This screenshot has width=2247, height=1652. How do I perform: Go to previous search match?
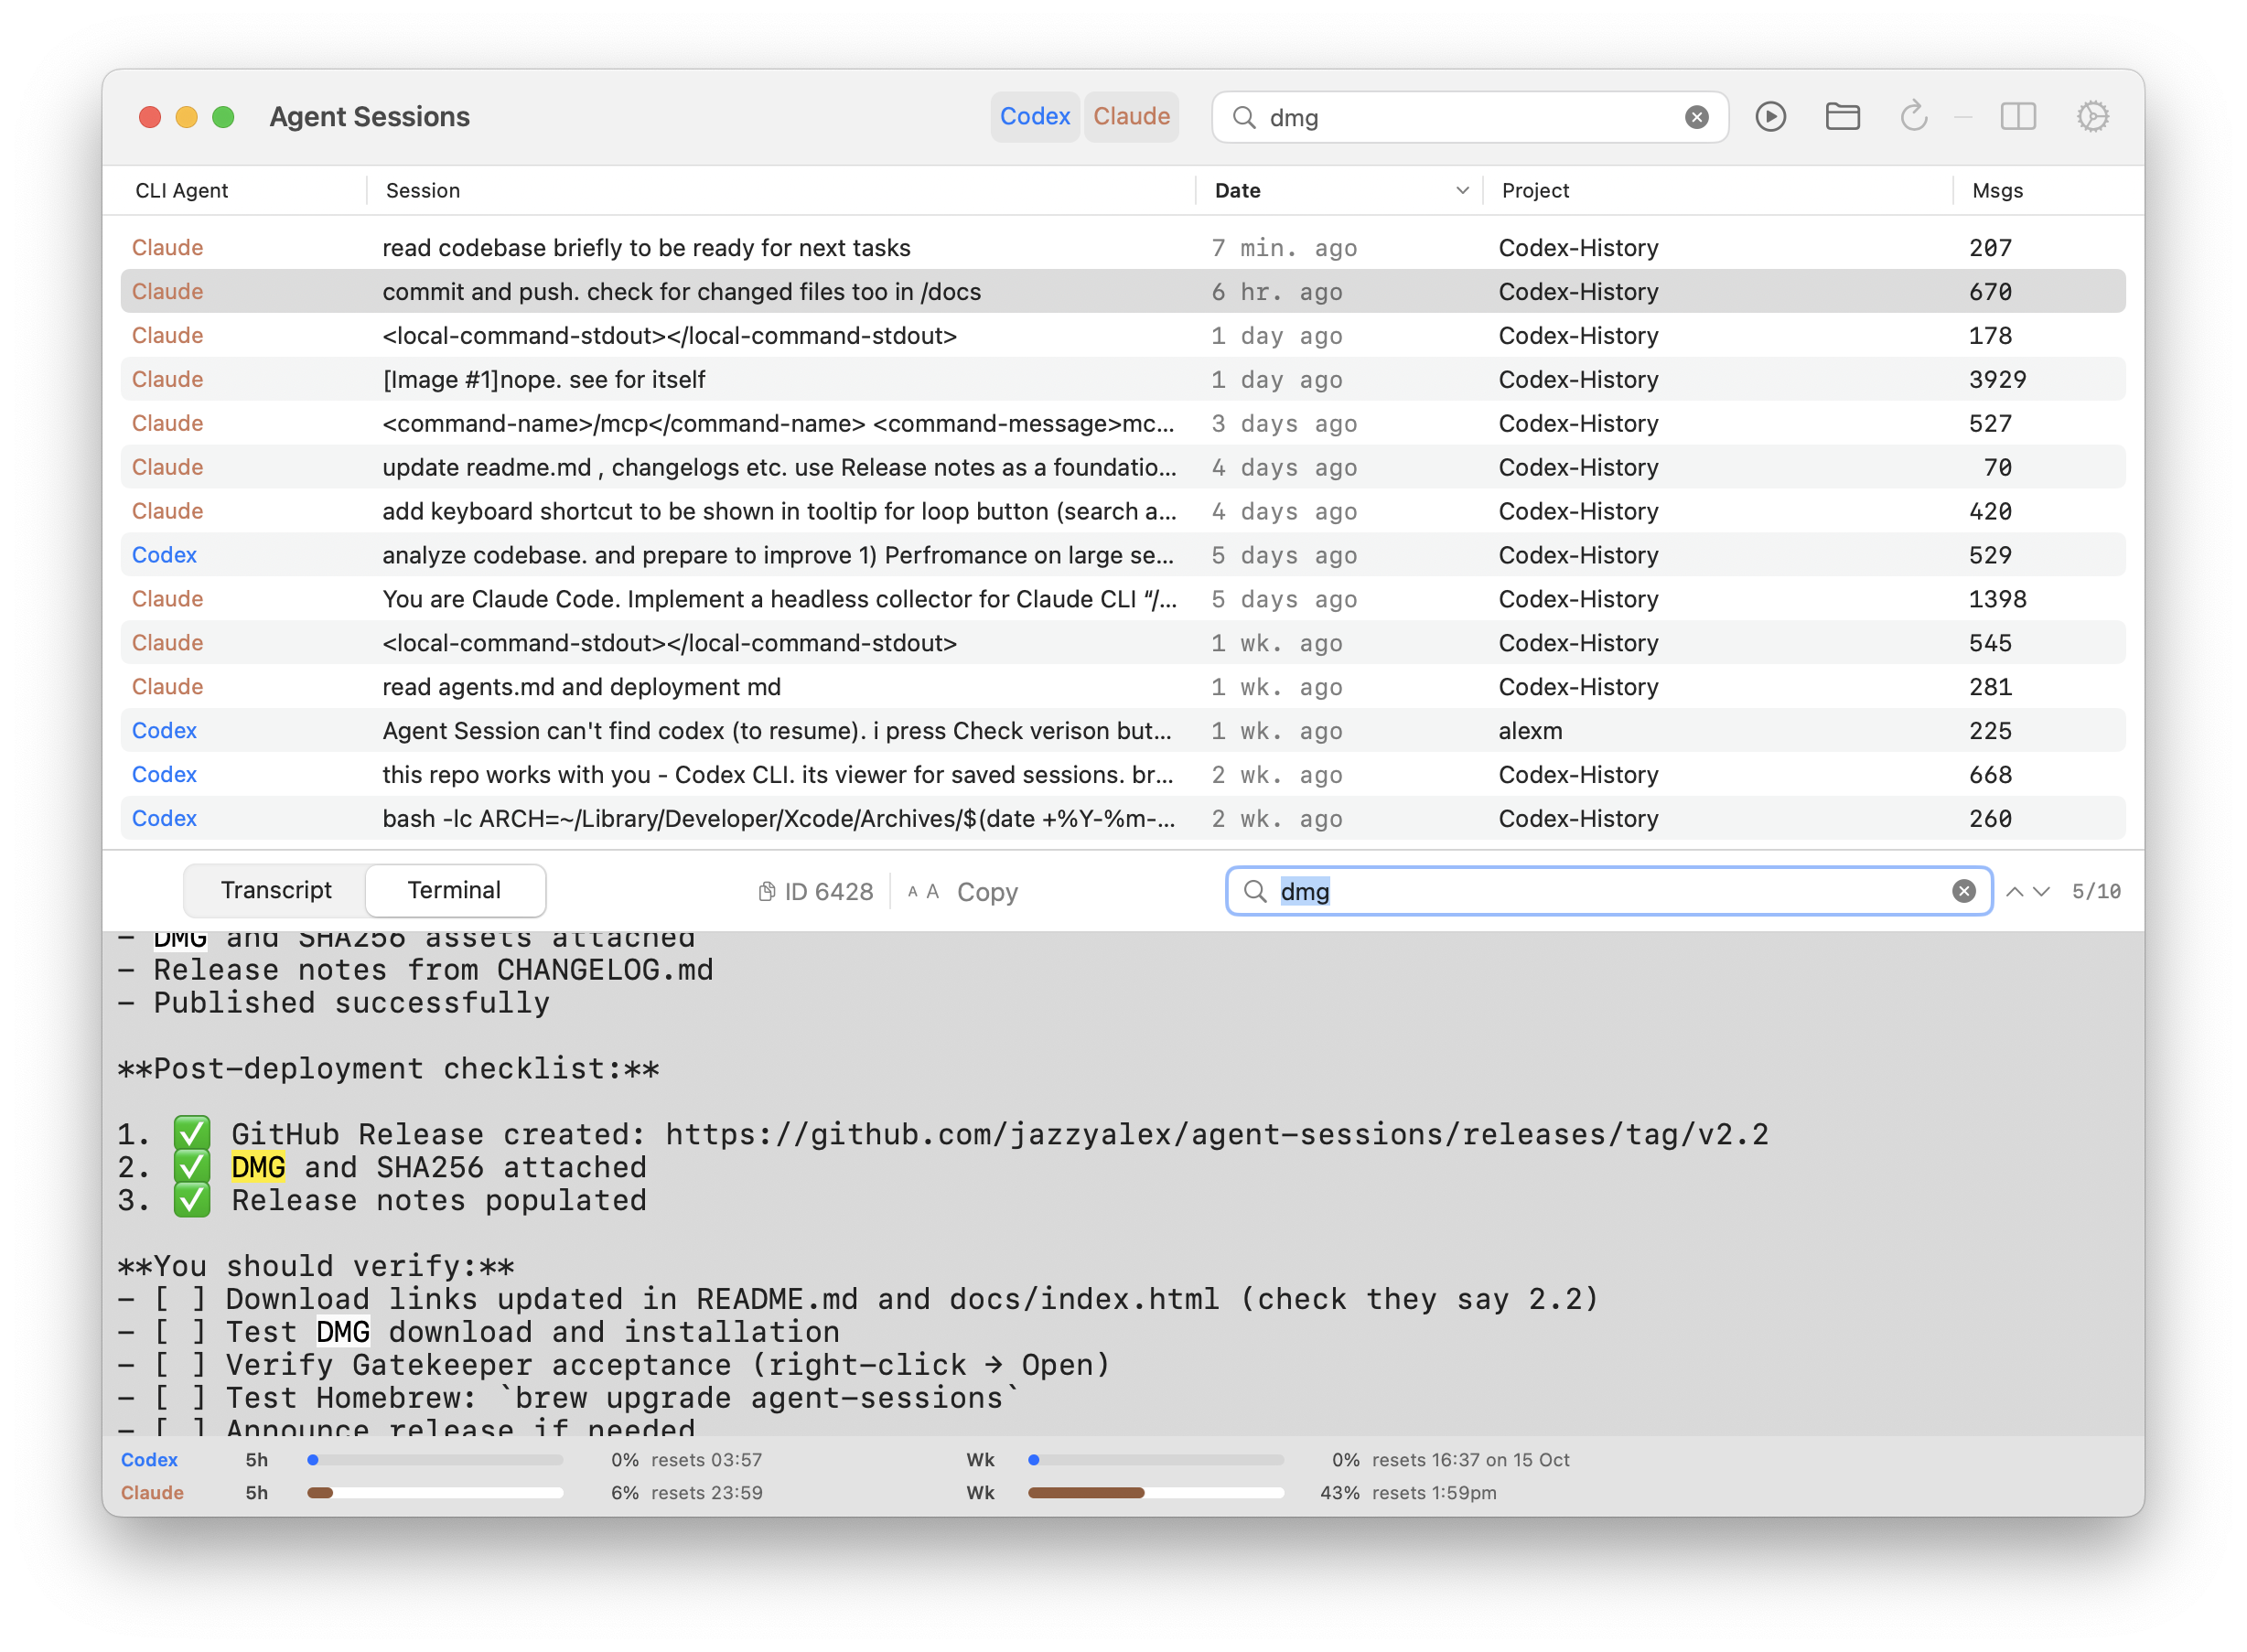pyautogui.click(x=2014, y=892)
